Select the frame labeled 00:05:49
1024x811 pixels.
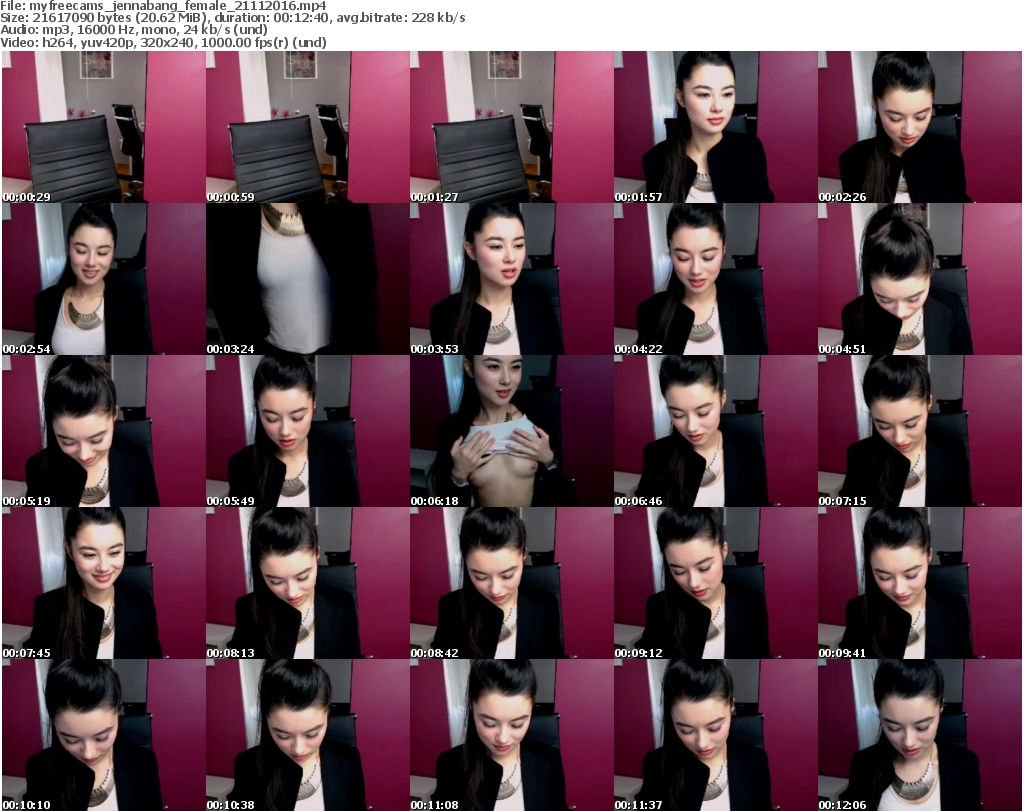(x=308, y=431)
